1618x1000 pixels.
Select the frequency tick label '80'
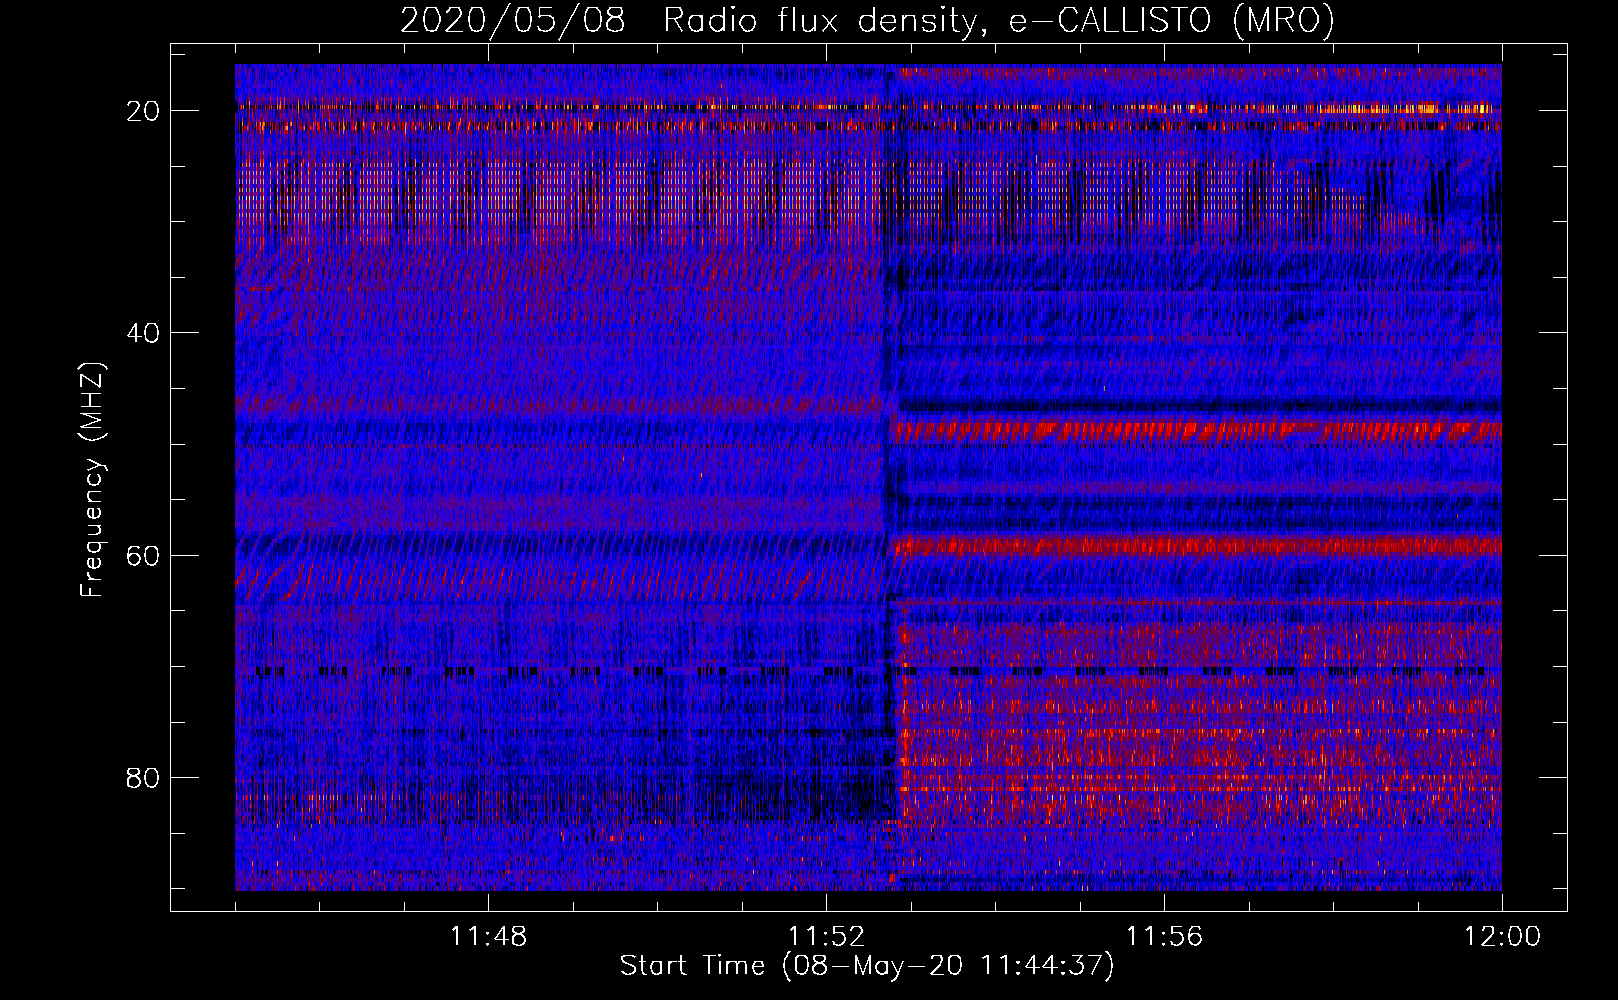click(x=144, y=777)
